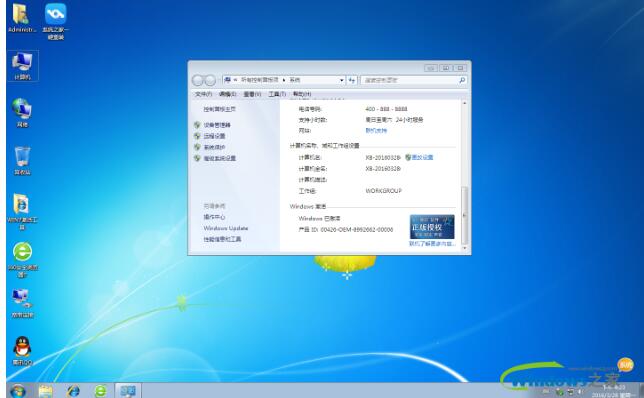Screen dimensions: 644x398
Task: Switch to the System window taskbar button
Action: [128, 391]
